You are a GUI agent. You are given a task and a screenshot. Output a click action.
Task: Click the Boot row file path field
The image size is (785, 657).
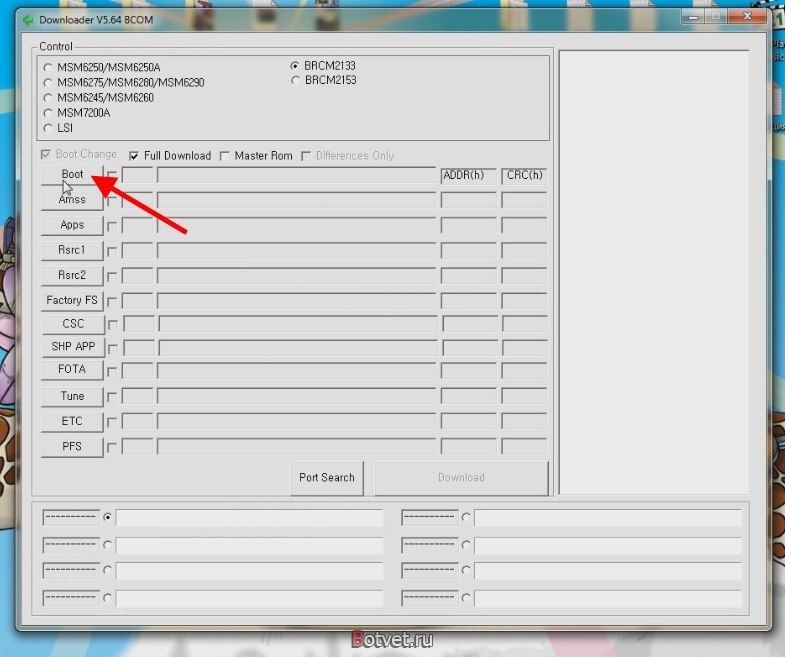tap(297, 175)
